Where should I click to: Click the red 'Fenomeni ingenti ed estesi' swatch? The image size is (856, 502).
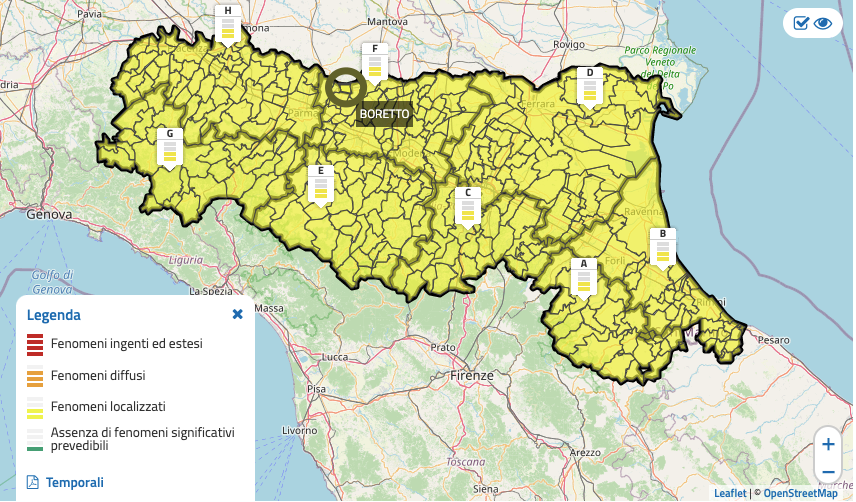[x=35, y=344]
